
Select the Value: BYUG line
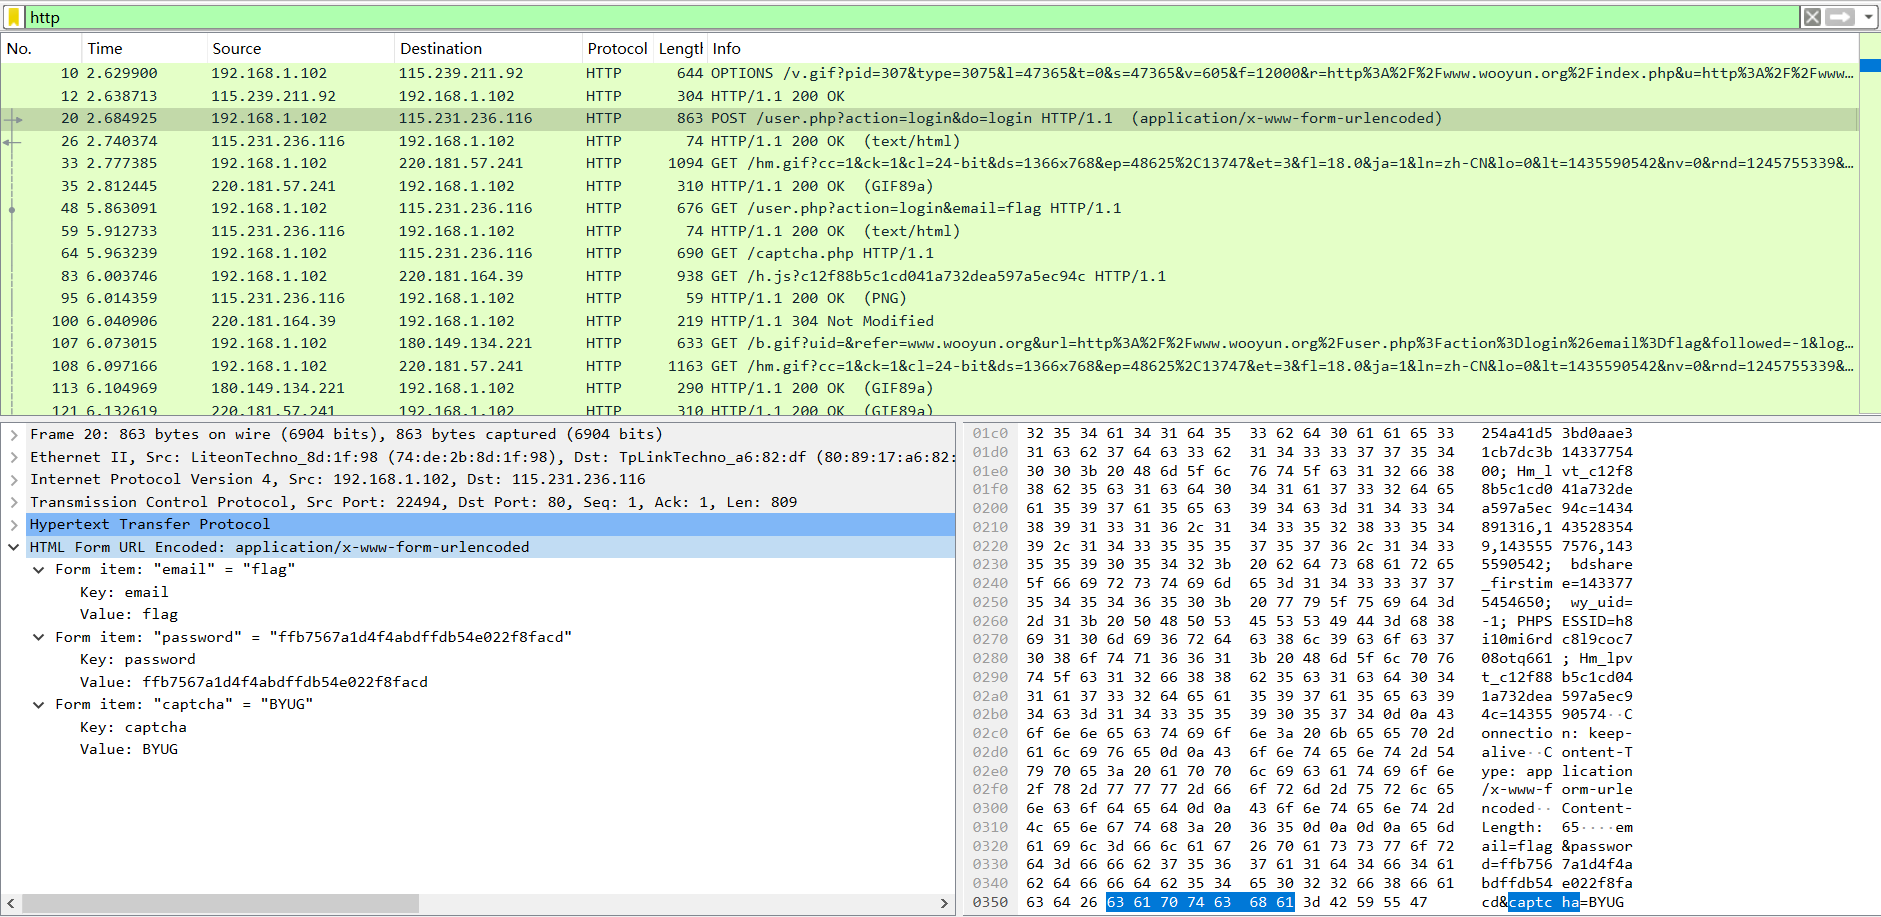tap(129, 750)
